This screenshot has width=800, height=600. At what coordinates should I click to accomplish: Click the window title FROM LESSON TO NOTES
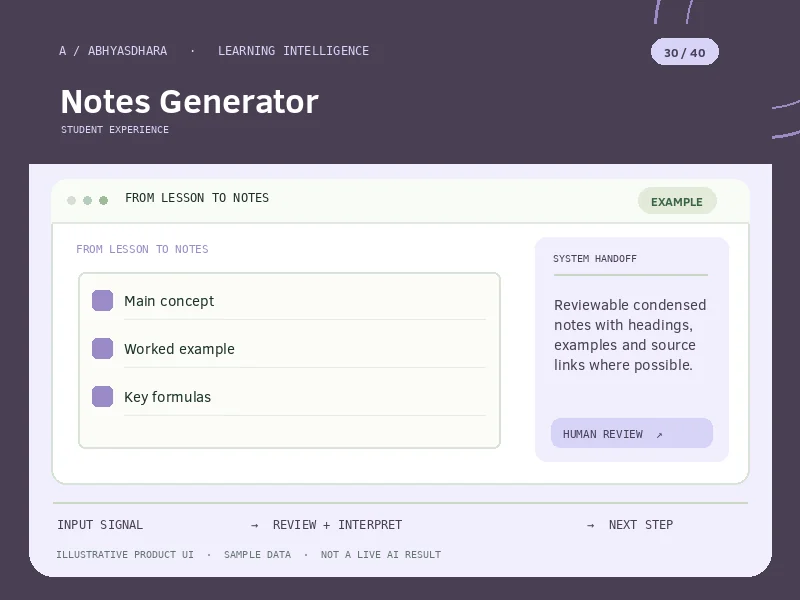pyautogui.click(x=197, y=198)
